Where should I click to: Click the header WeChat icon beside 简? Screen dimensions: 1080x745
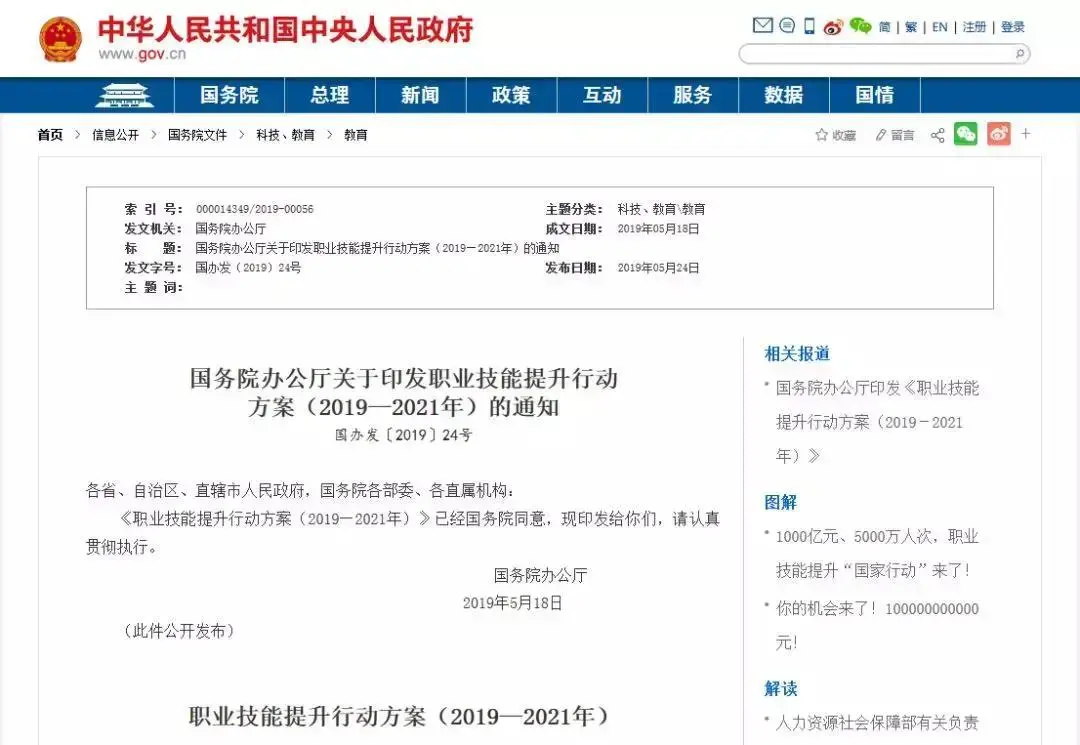click(x=860, y=26)
